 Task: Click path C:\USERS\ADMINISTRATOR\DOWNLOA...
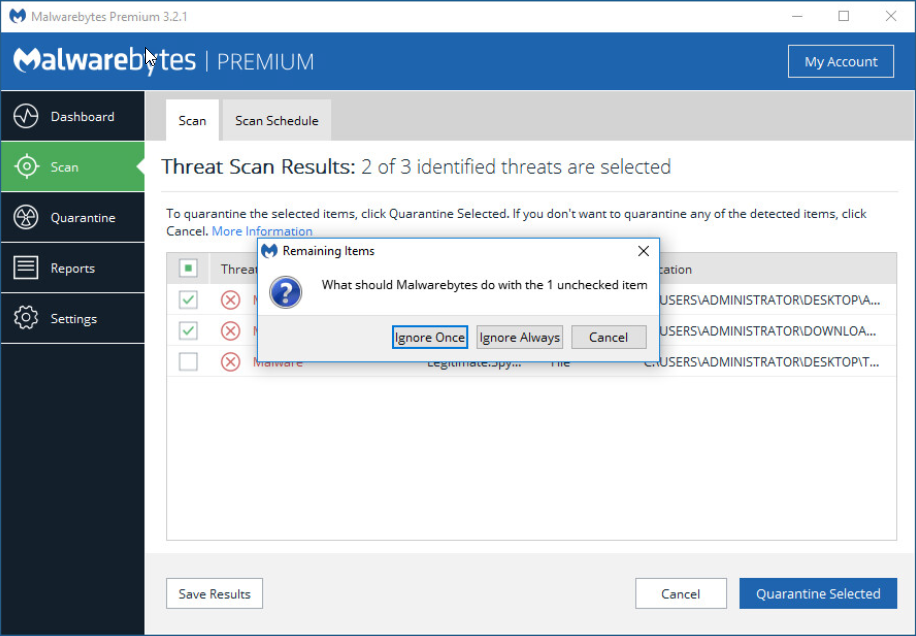tap(768, 331)
